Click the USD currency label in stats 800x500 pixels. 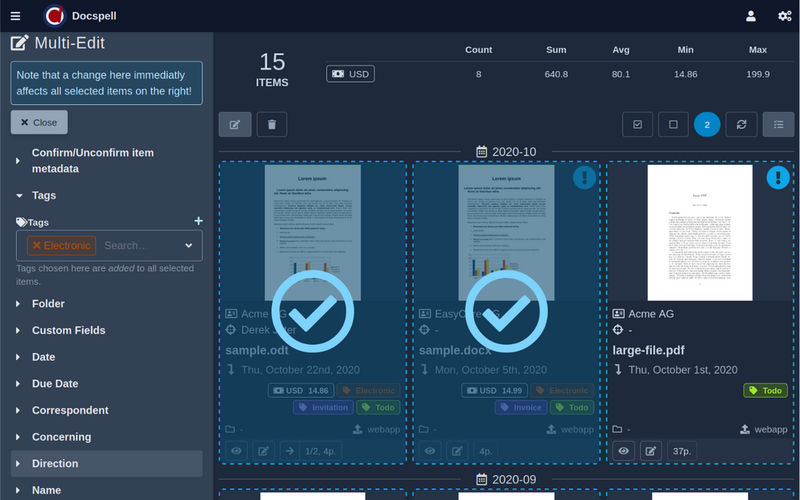coord(351,74)
